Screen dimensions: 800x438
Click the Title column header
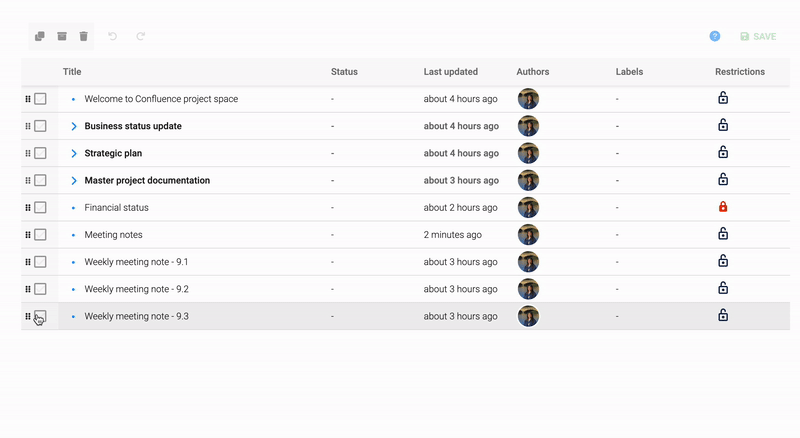click(x=72, y=72)
